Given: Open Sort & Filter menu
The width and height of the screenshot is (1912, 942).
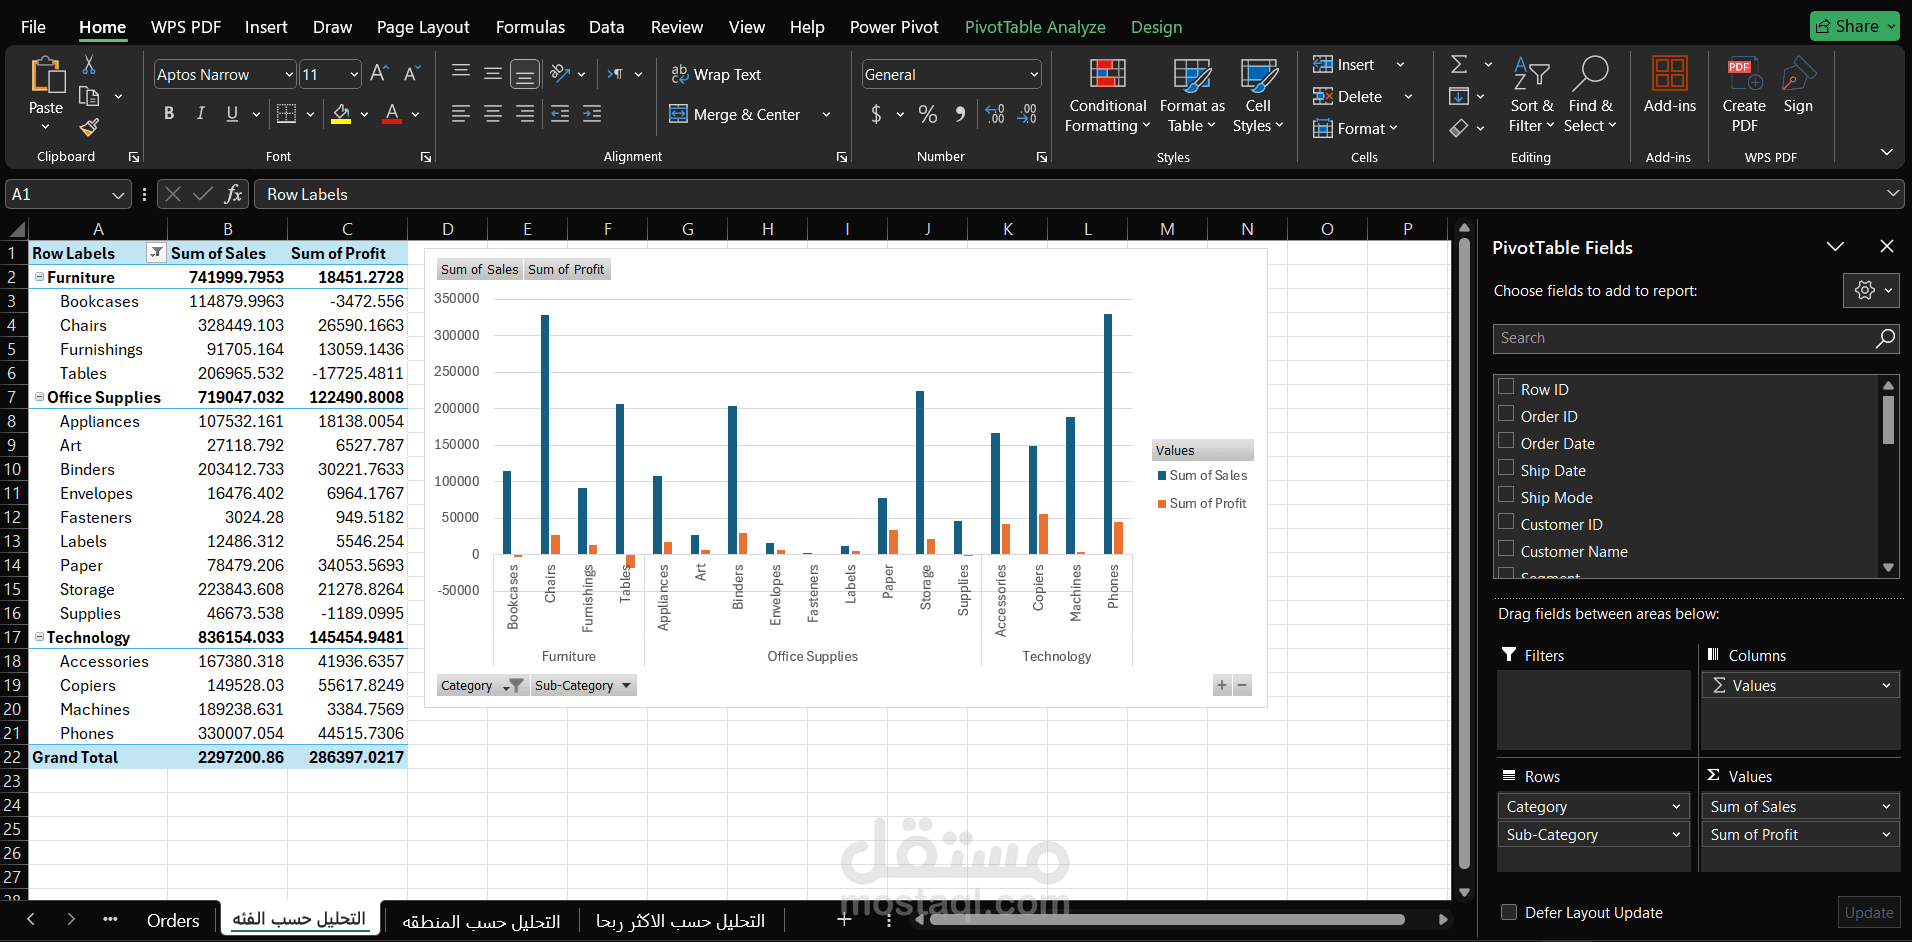Looking at the screenshot, I should (1532, 96).
